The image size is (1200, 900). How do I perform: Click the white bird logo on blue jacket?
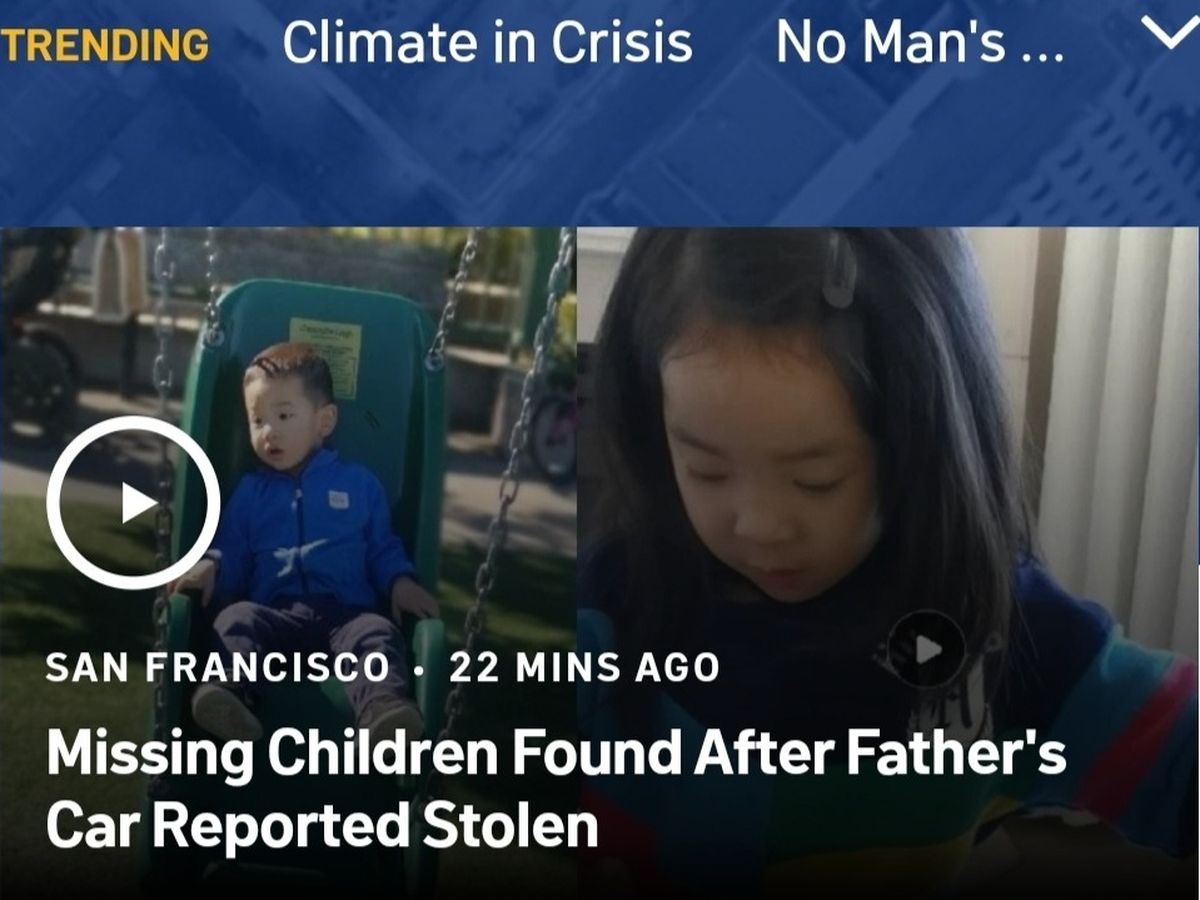pyautogui.click(x=300, y=554)
